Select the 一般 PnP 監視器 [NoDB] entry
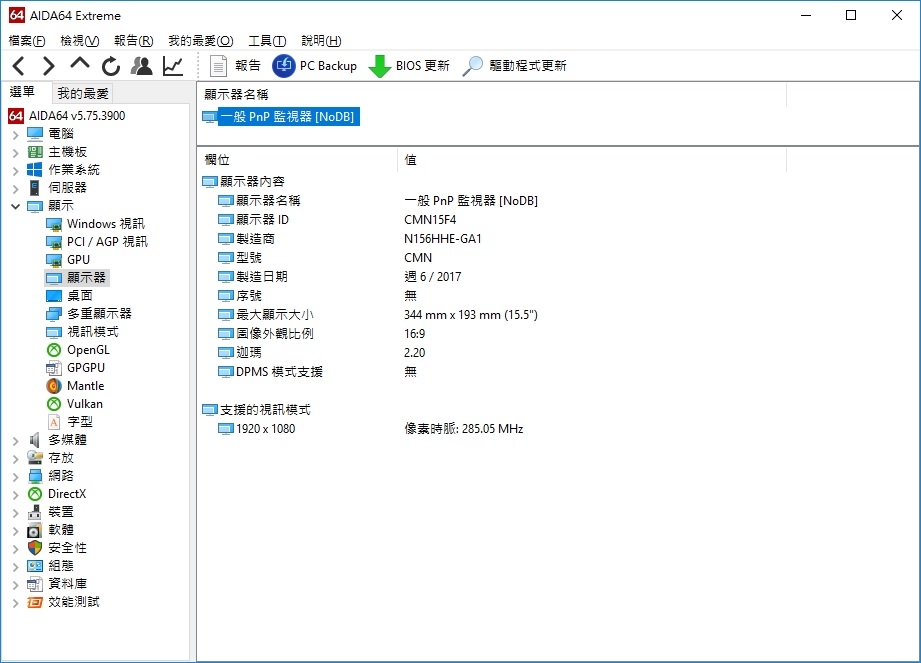This screenshot has width=921, height=663. click(x=280, y=116)
